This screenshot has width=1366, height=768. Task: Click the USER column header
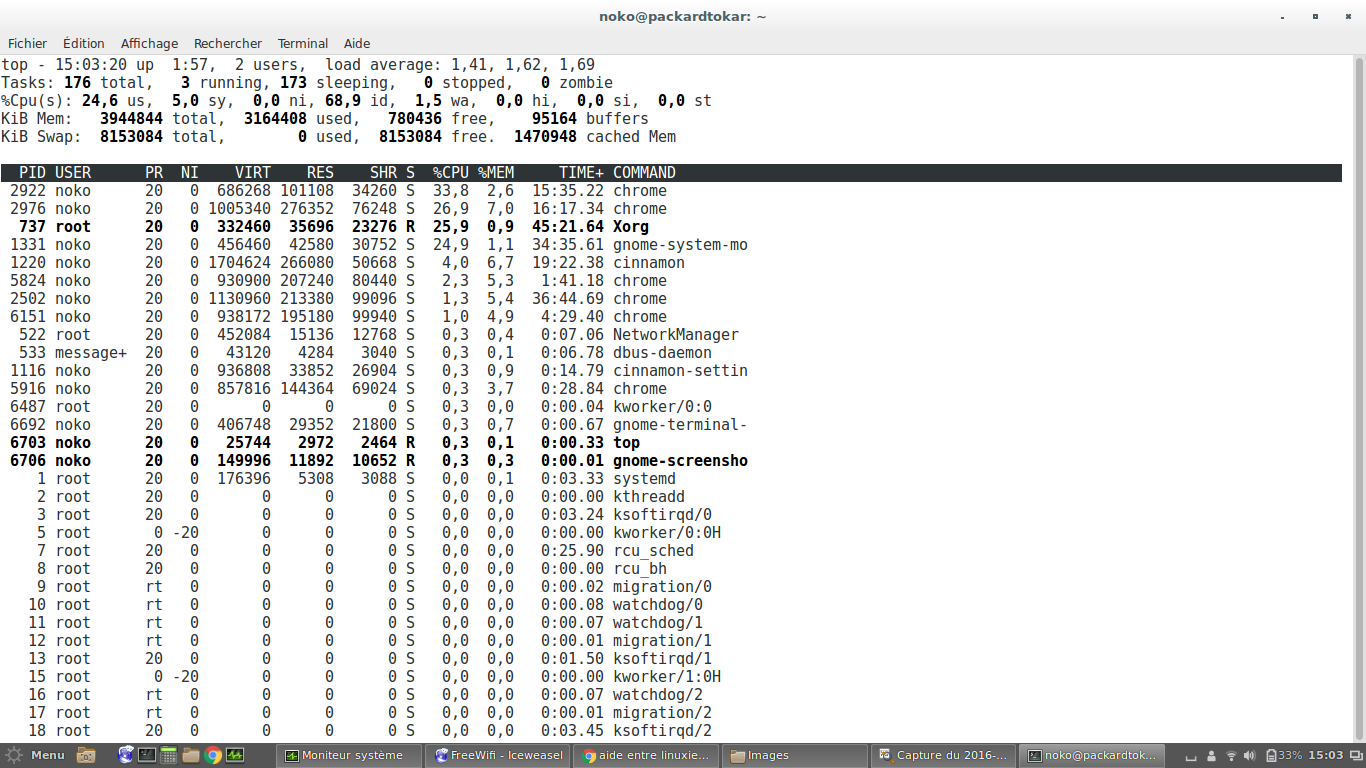point(73,173)
